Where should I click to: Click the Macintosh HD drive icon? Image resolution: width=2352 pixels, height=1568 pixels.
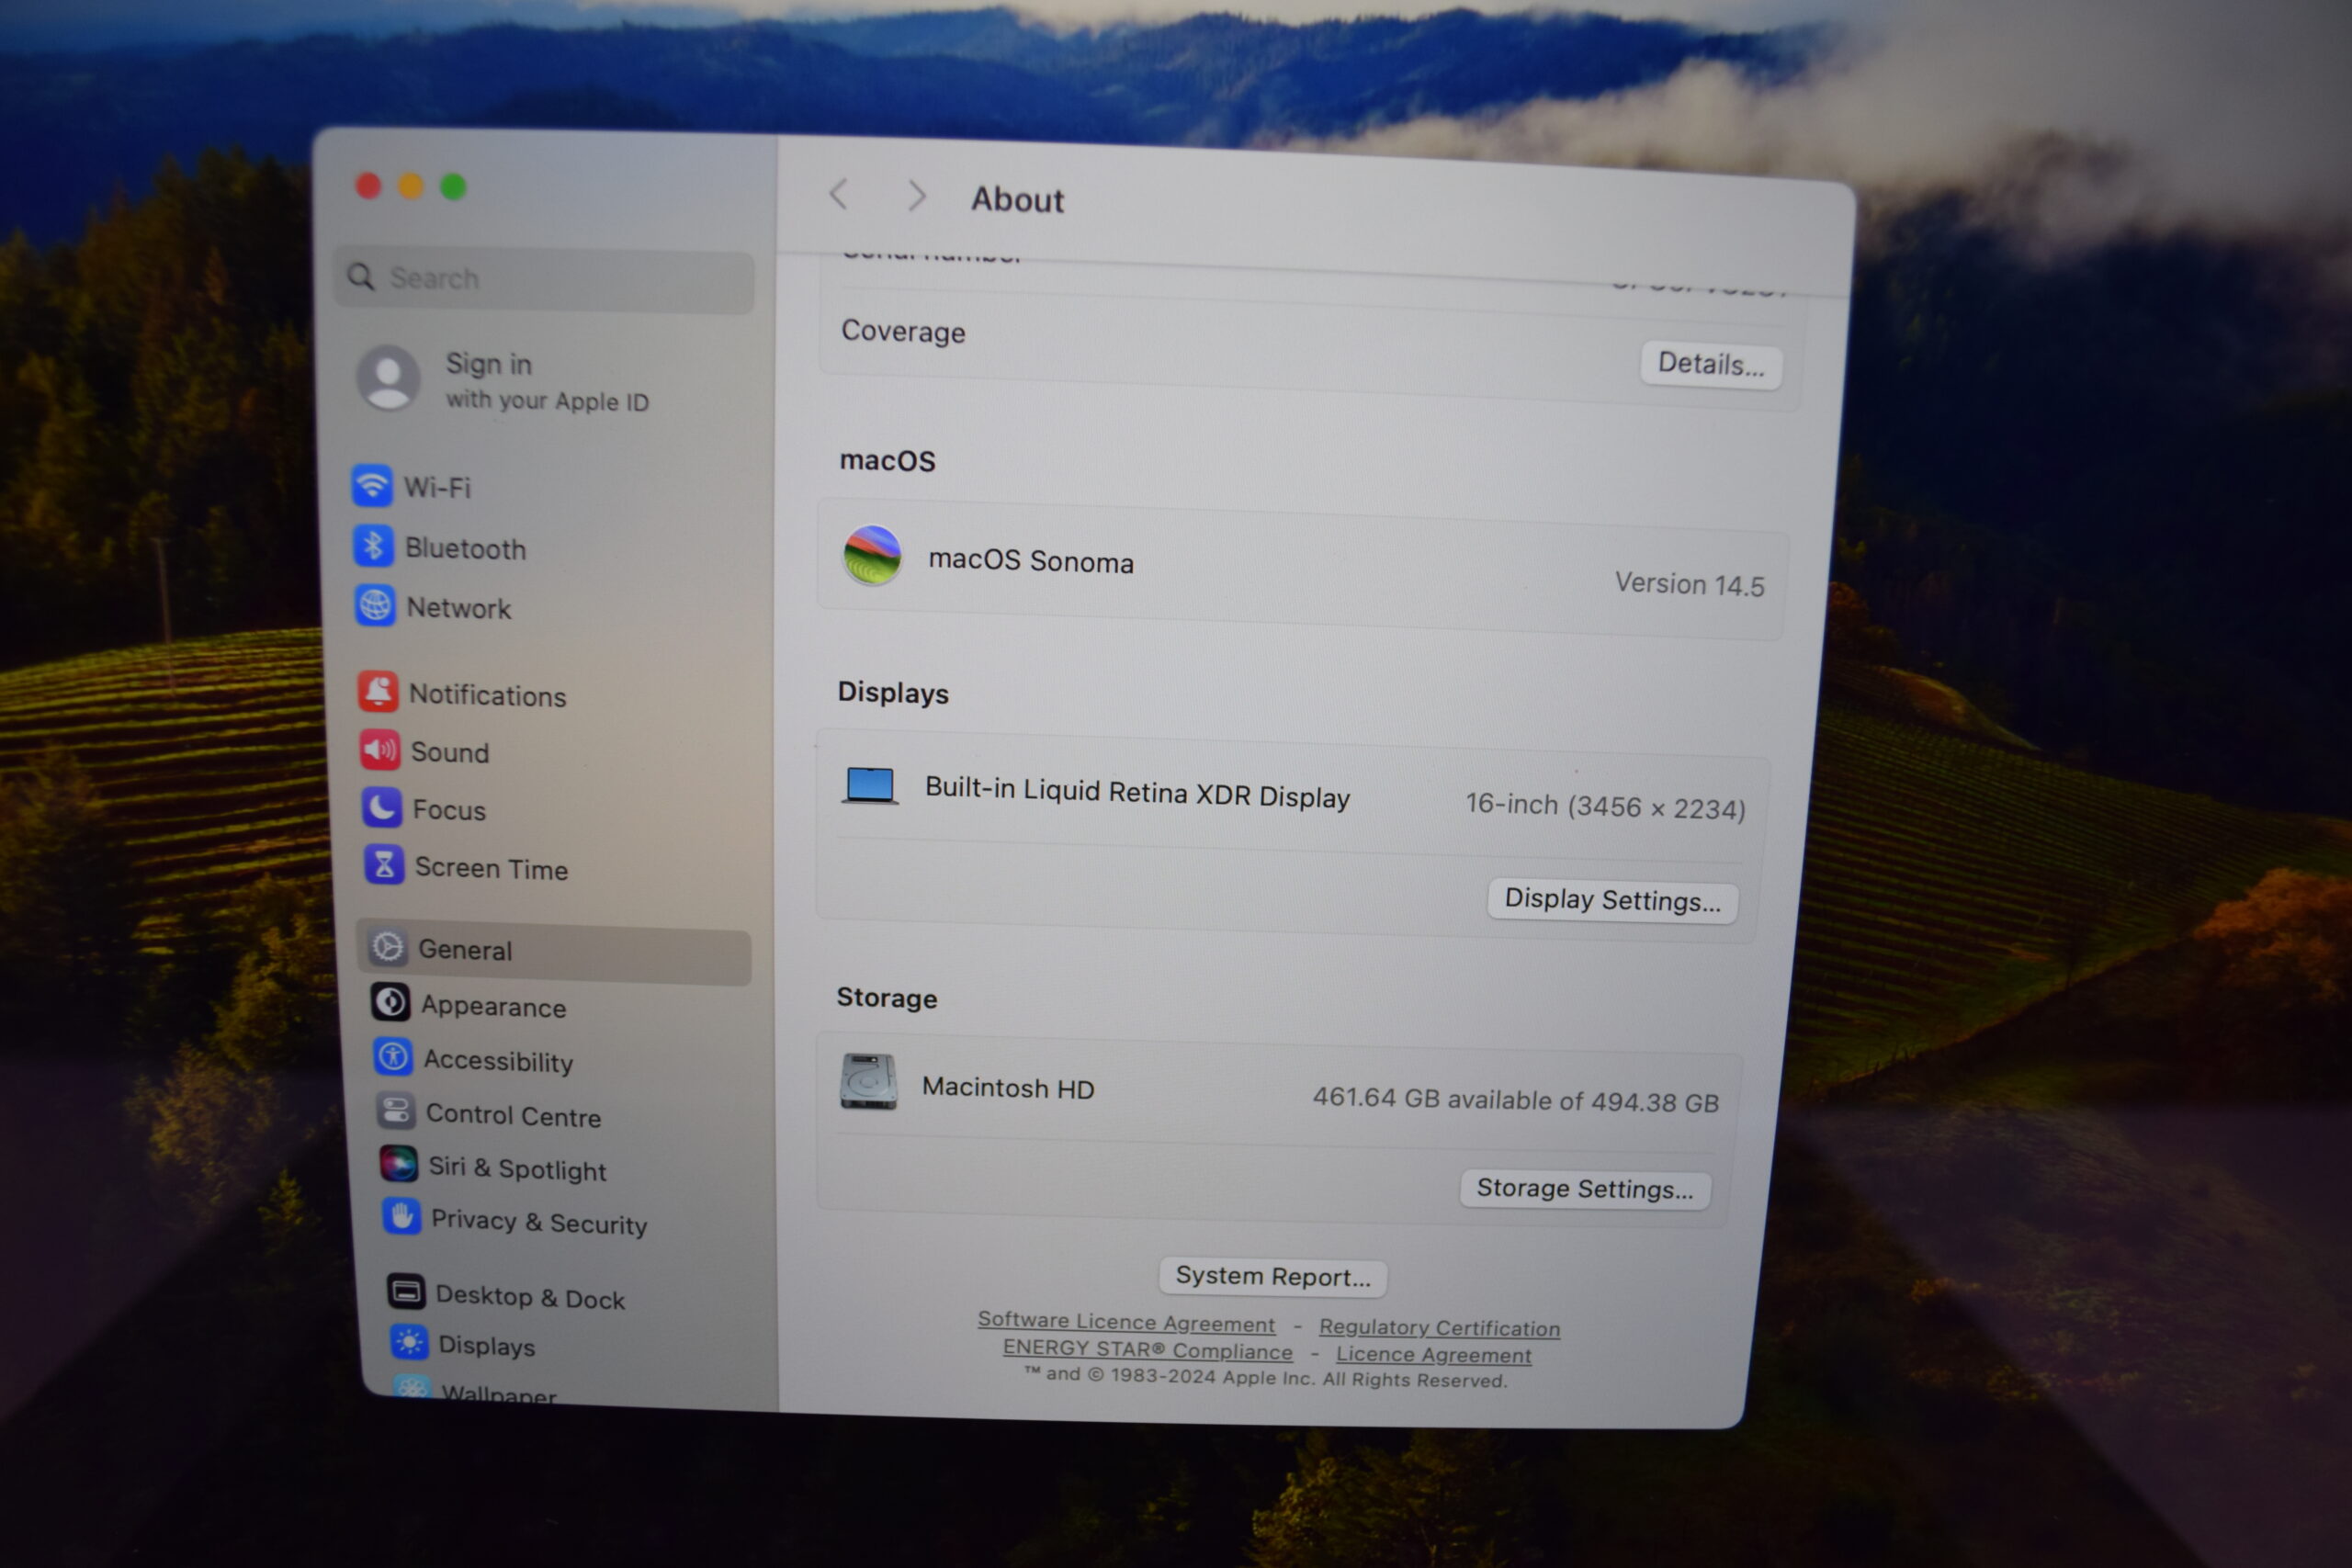pyautogui.click(x=868, y=1082)
